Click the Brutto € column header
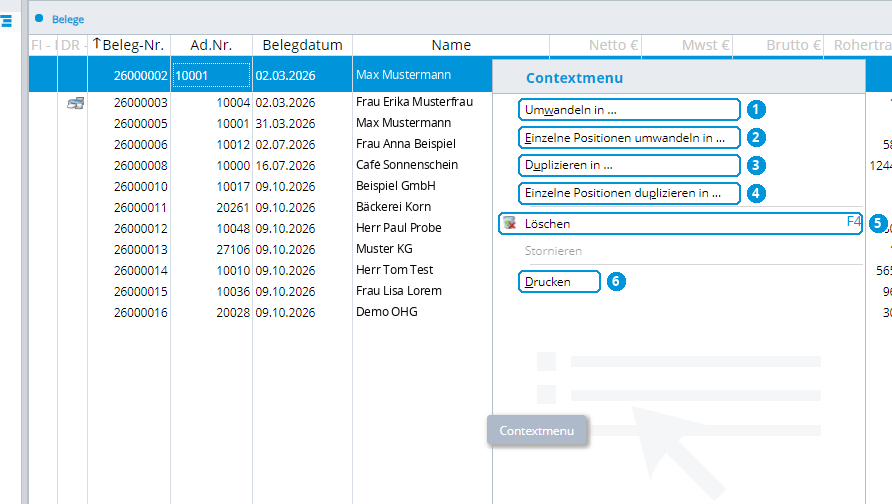Screen dimensions: 892x504 tap(778, 45)
